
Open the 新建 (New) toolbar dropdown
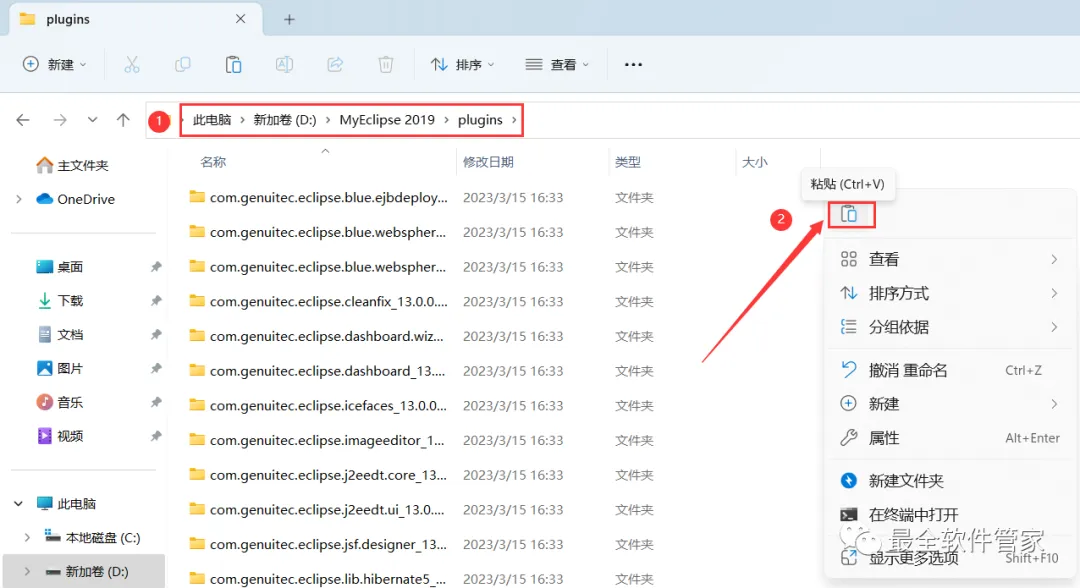pos(55,65)
